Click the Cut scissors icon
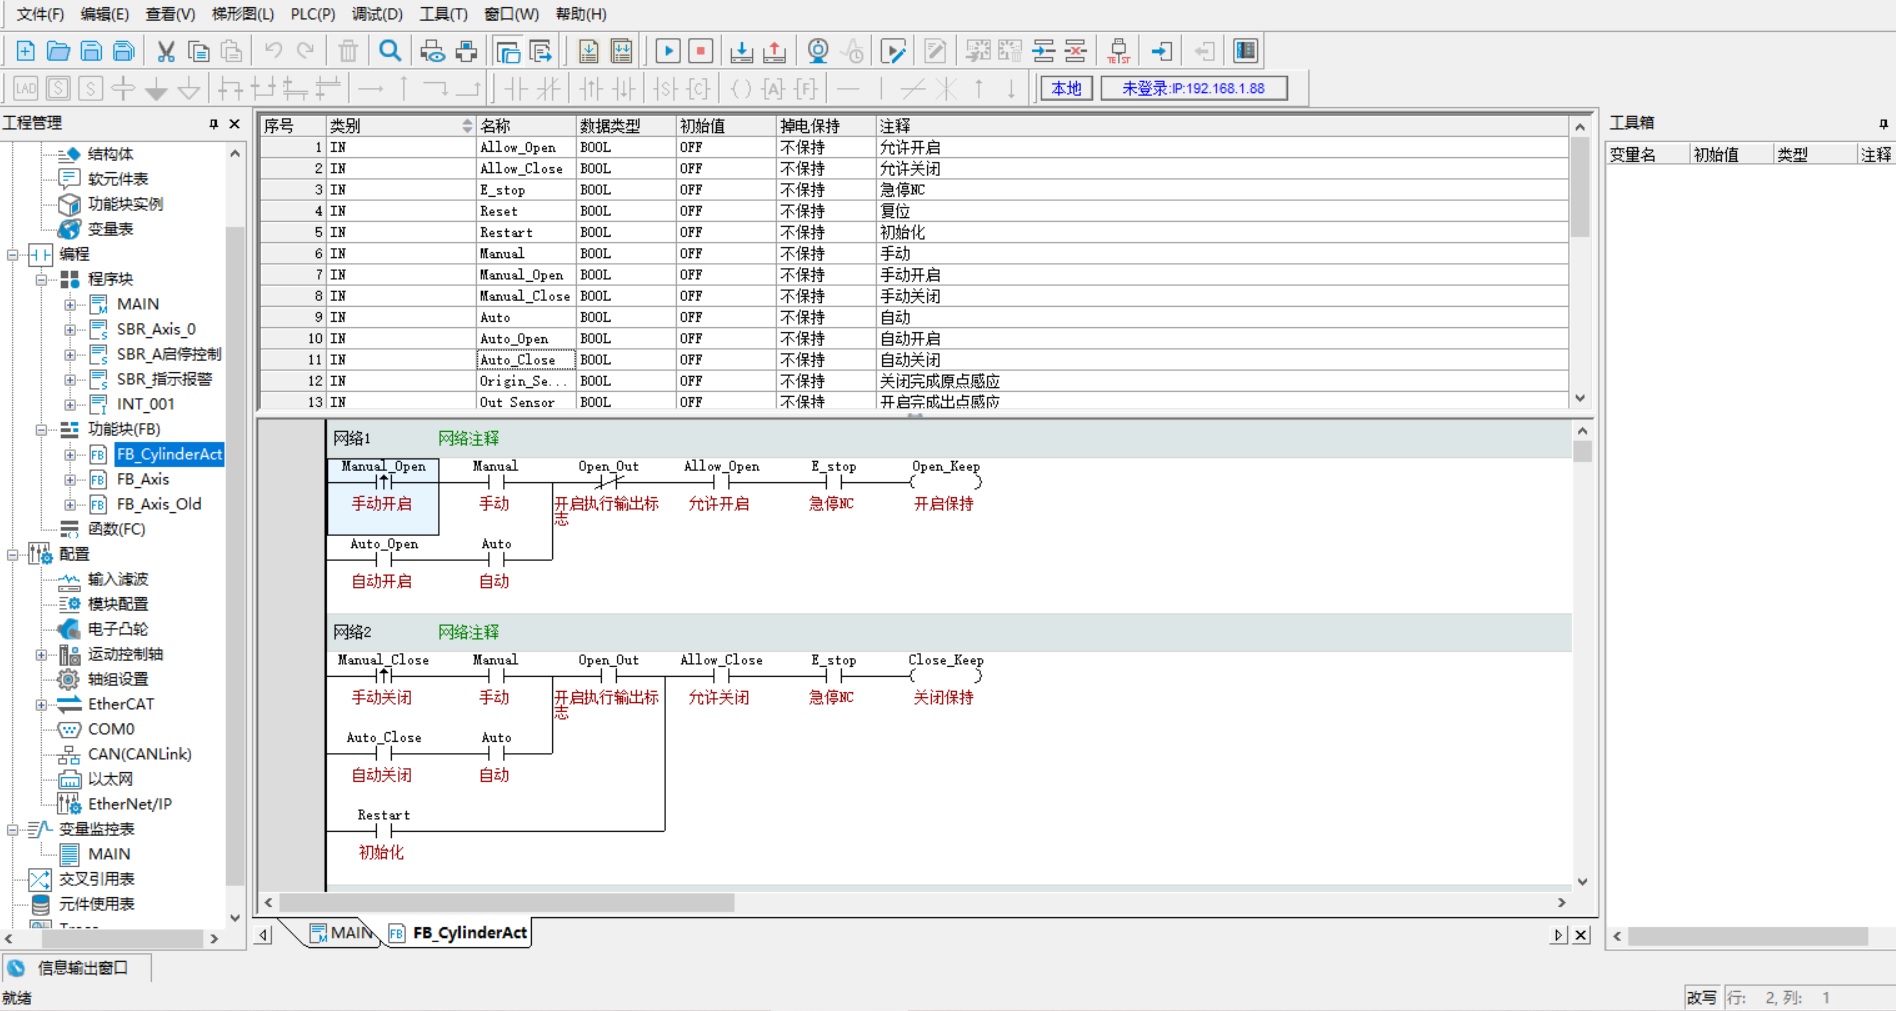Viewport: 1896px width, 1011px height. click(x=166, y=51)
